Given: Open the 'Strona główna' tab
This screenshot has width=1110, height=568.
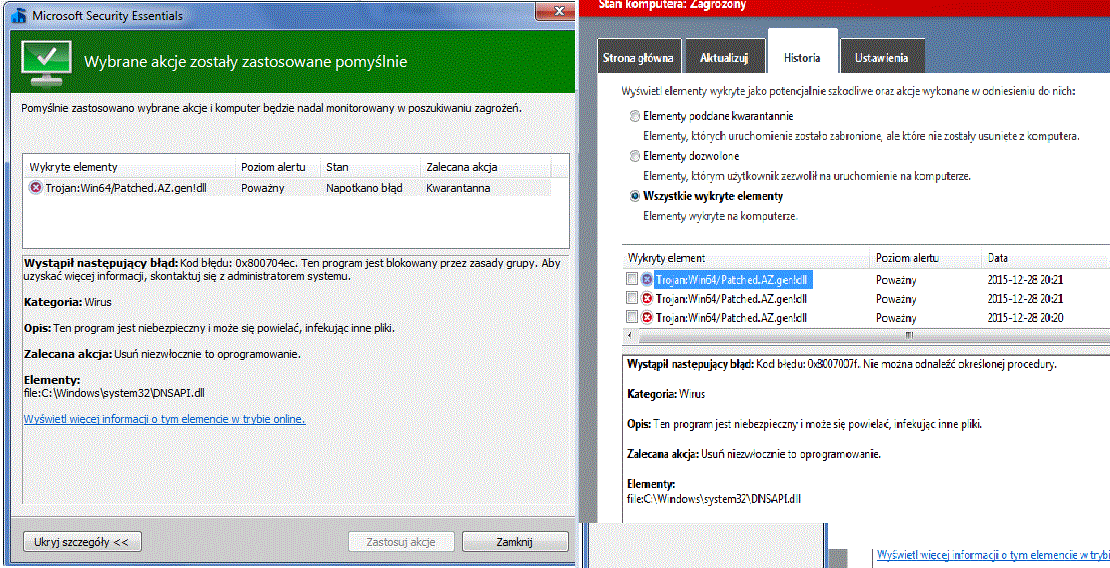Looking at the screenshot, I should click(x=639, y=57).
